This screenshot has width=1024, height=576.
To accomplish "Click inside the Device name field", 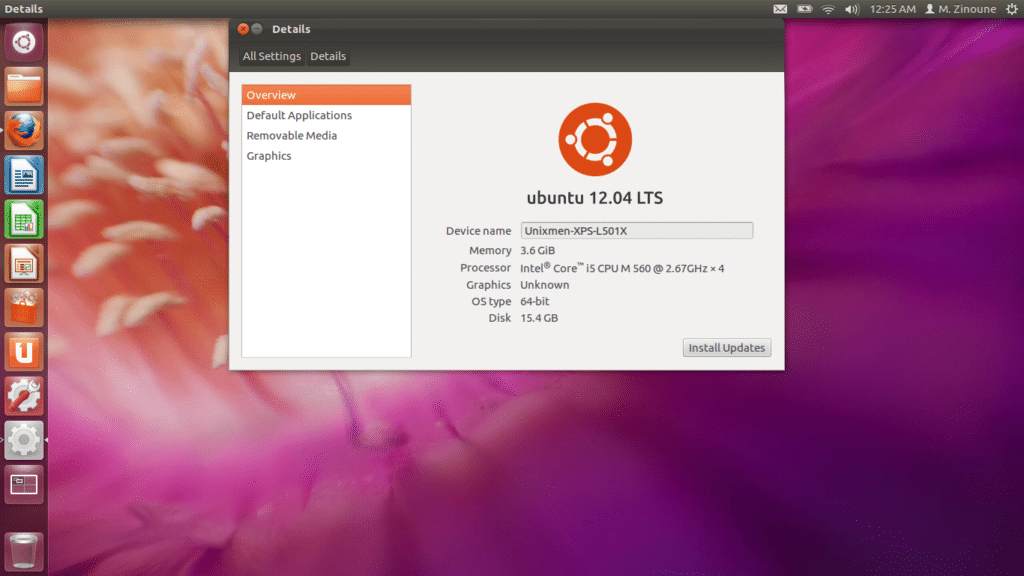I will [x=637, y=230].
